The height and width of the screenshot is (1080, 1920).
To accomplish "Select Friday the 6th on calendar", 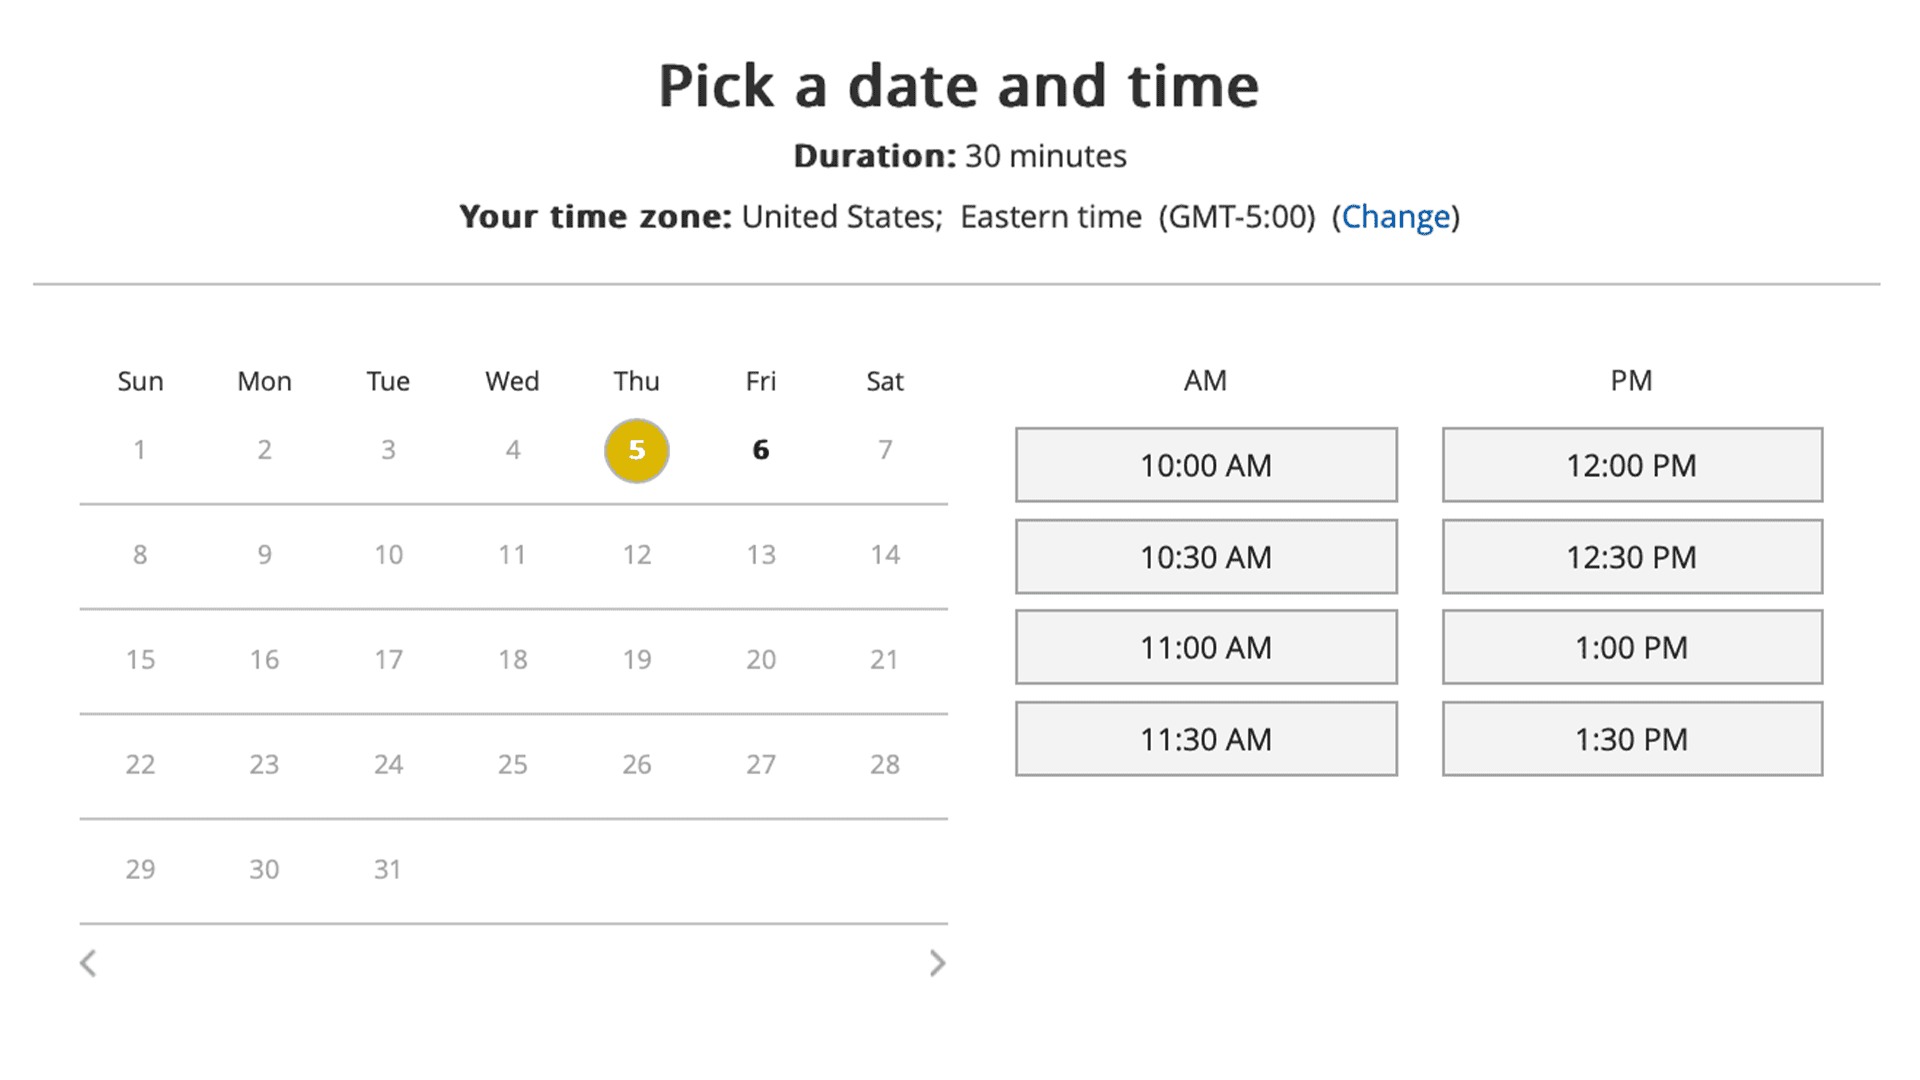I will (x=761, y=450).
